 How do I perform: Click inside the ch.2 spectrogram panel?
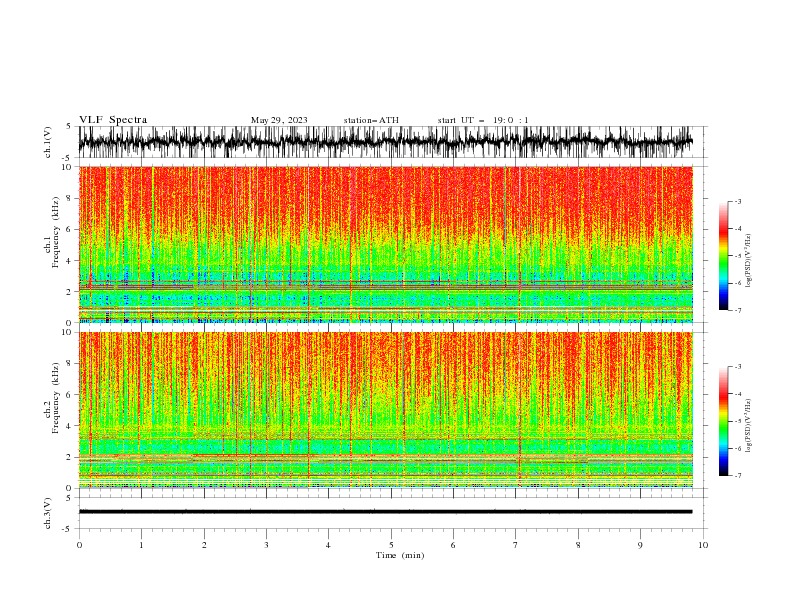click(x=385, y=410)
